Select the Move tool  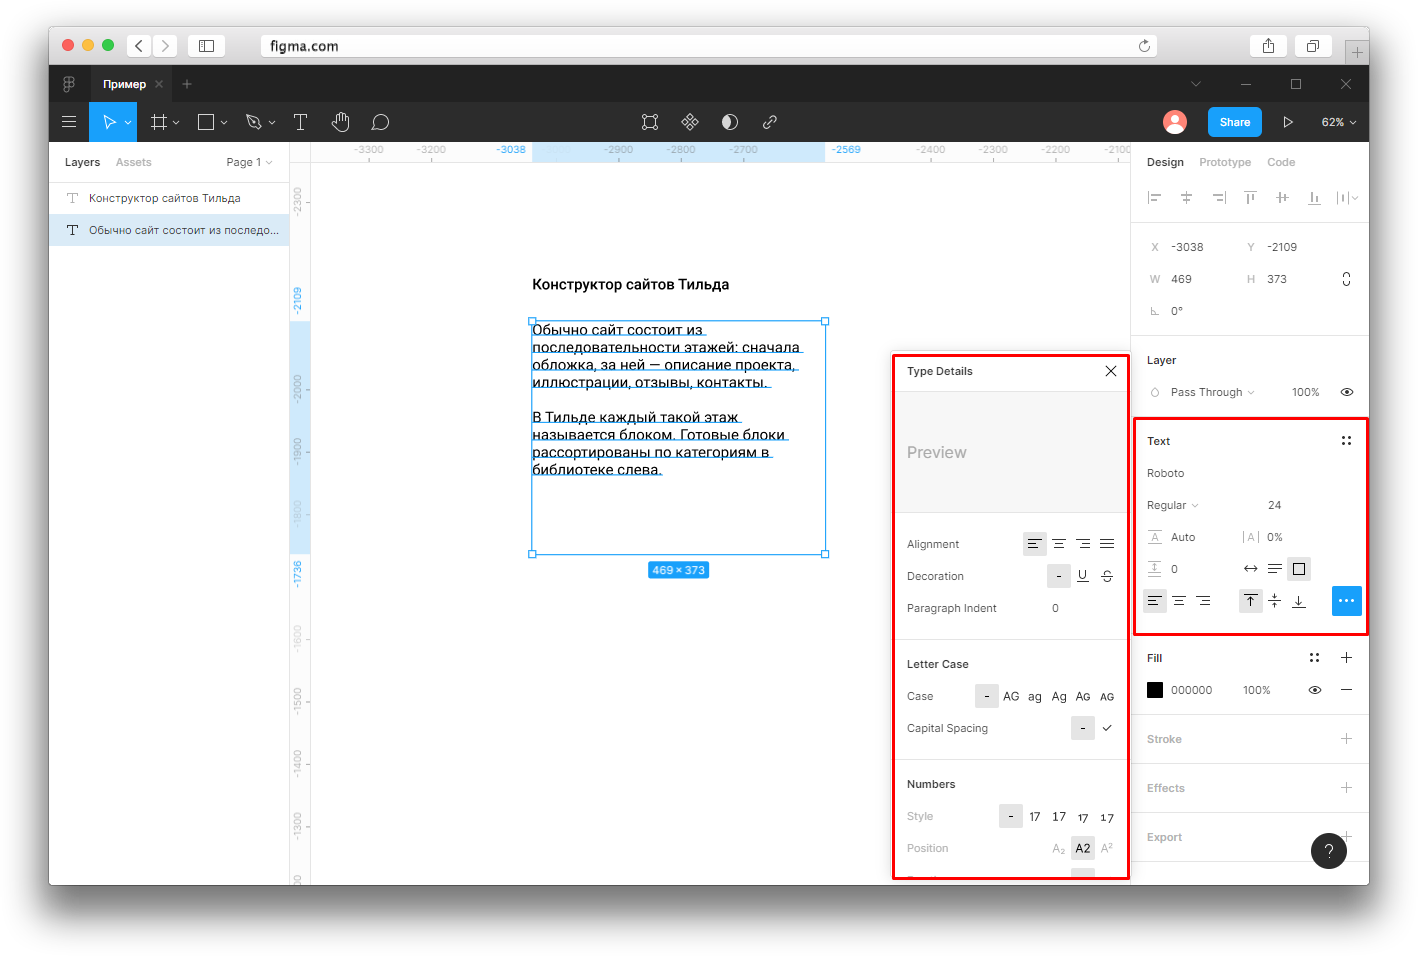coord(109,122)
